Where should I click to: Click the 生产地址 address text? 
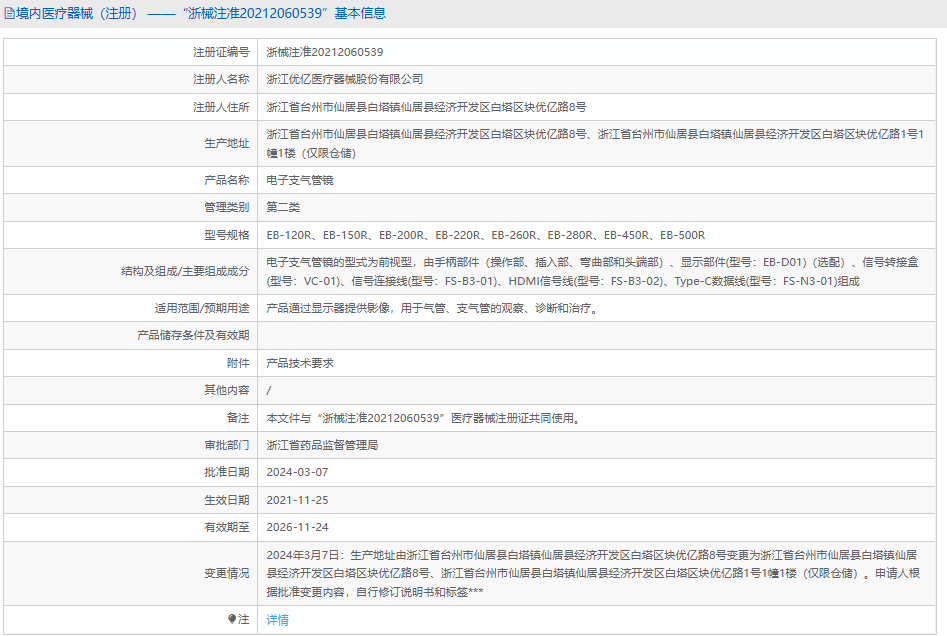(x=600, y=143)
